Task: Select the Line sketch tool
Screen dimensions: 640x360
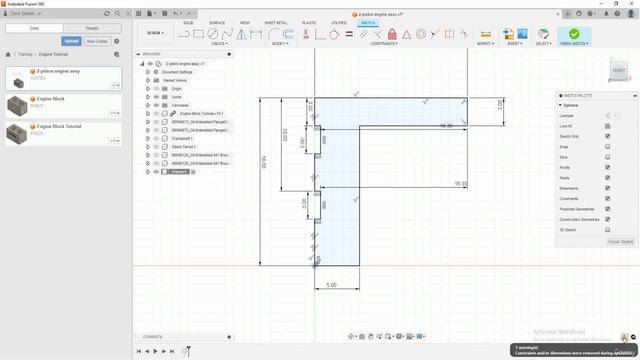Action: [x=184, y=34]
